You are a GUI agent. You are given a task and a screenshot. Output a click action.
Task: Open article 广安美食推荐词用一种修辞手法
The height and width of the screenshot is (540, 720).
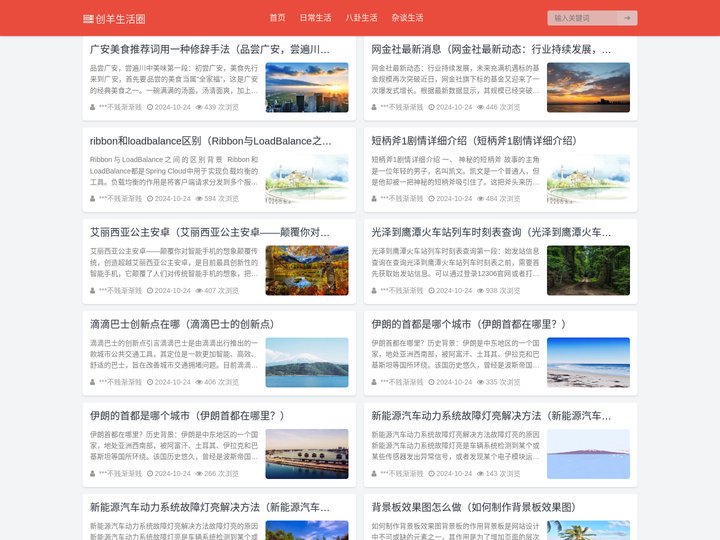(x=209, y=49)
